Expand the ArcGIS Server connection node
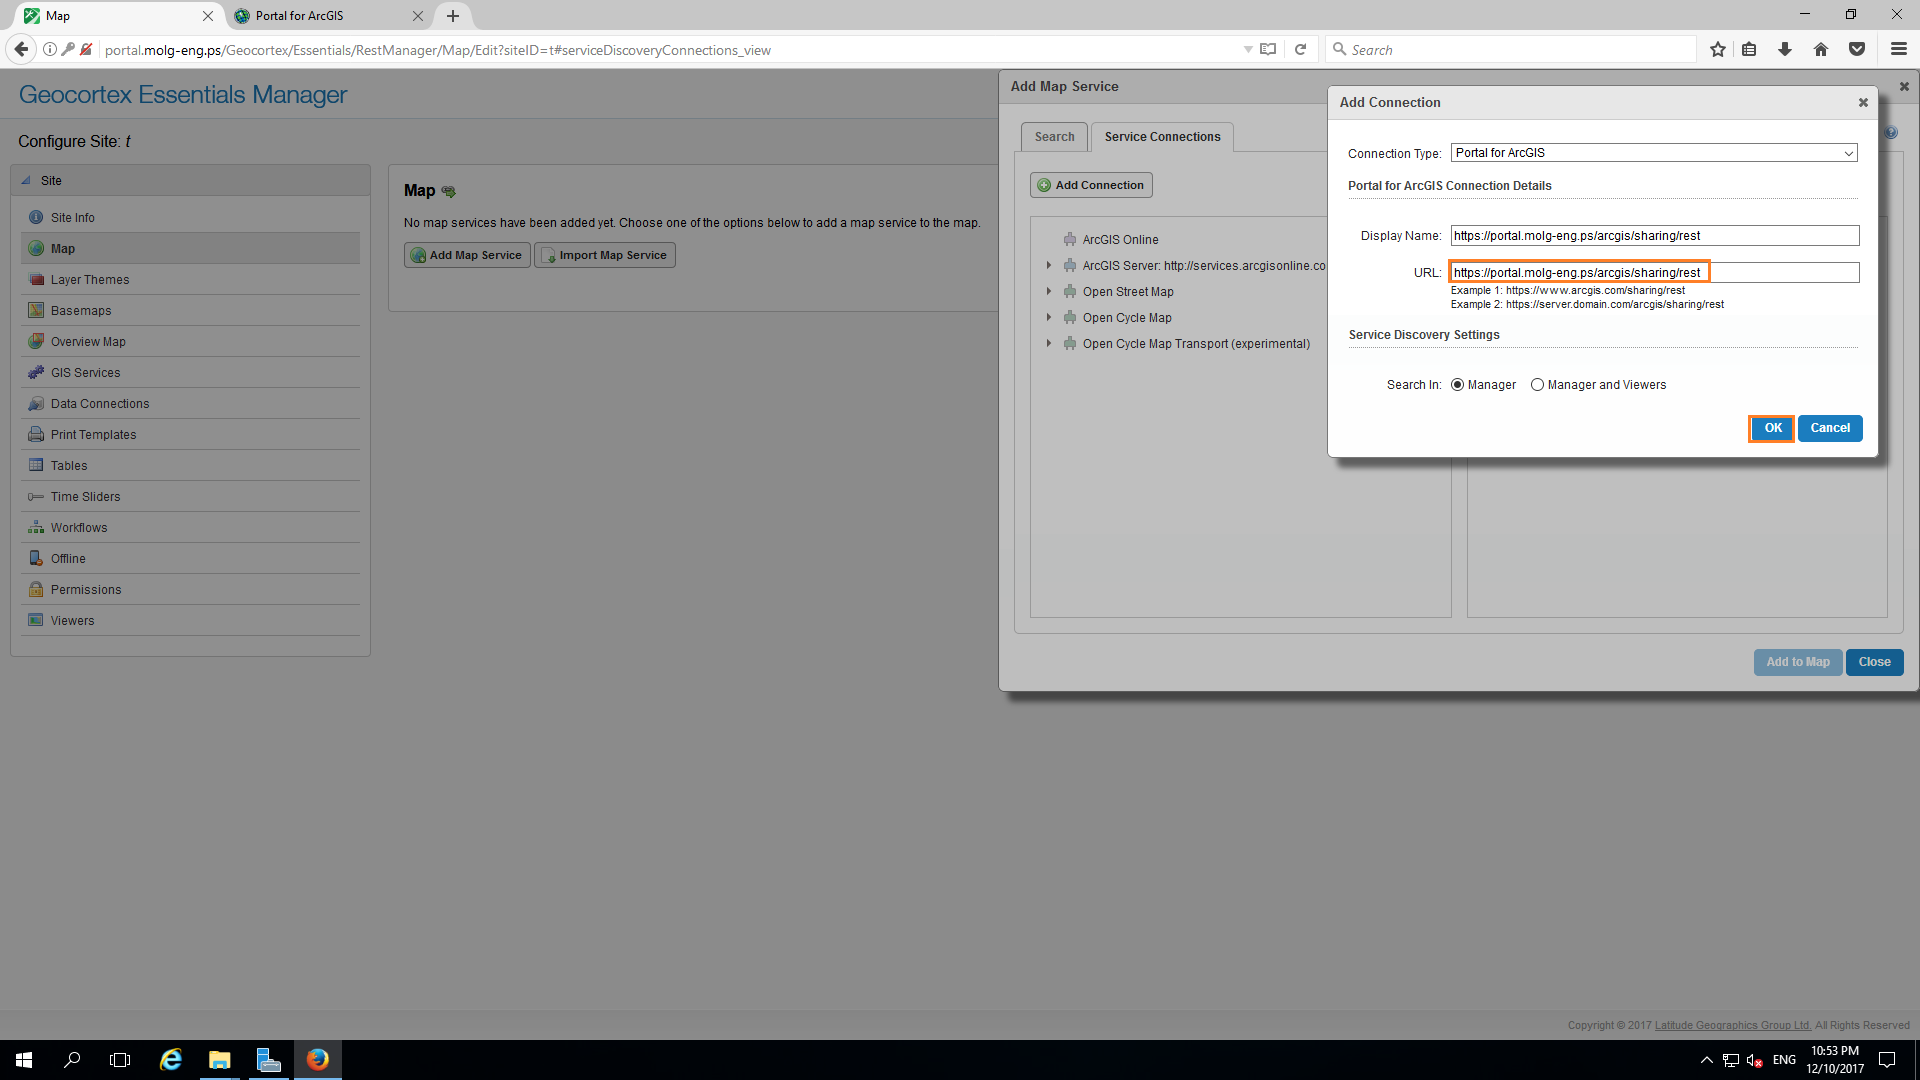 click(x=1049, y=266)
